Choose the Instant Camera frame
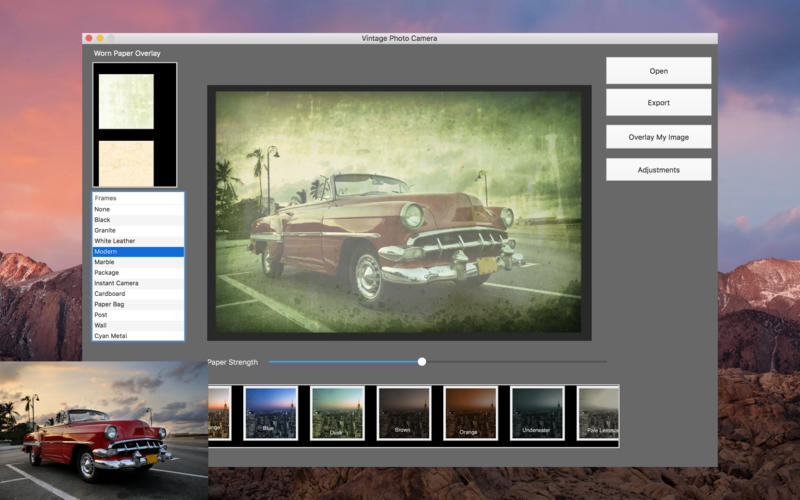800x500 pixels. pos(138,283)
